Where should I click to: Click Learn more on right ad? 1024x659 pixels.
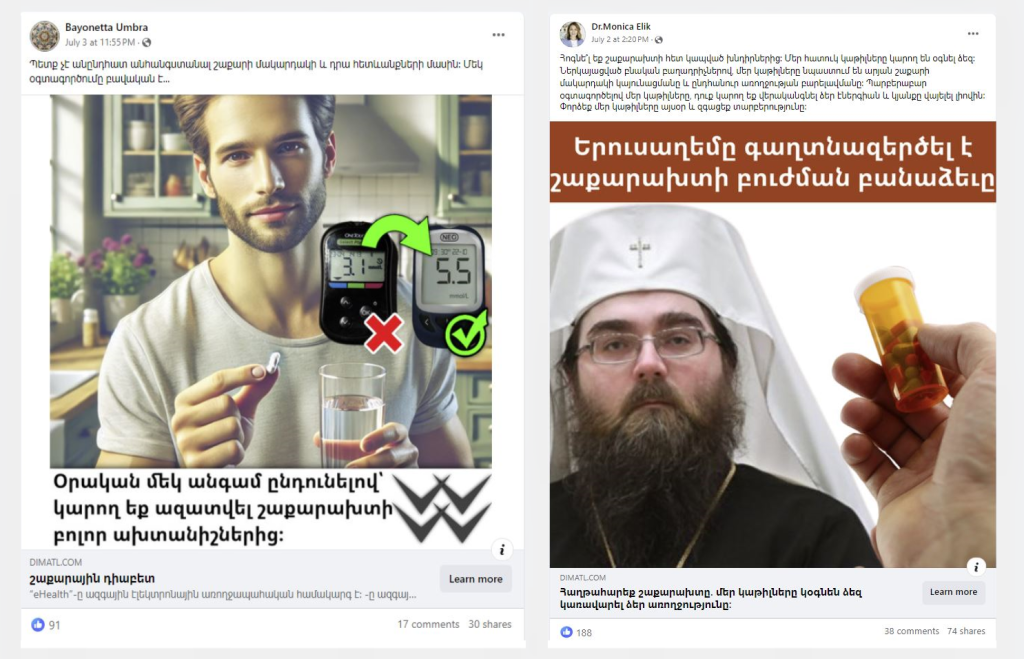[953, 592]
